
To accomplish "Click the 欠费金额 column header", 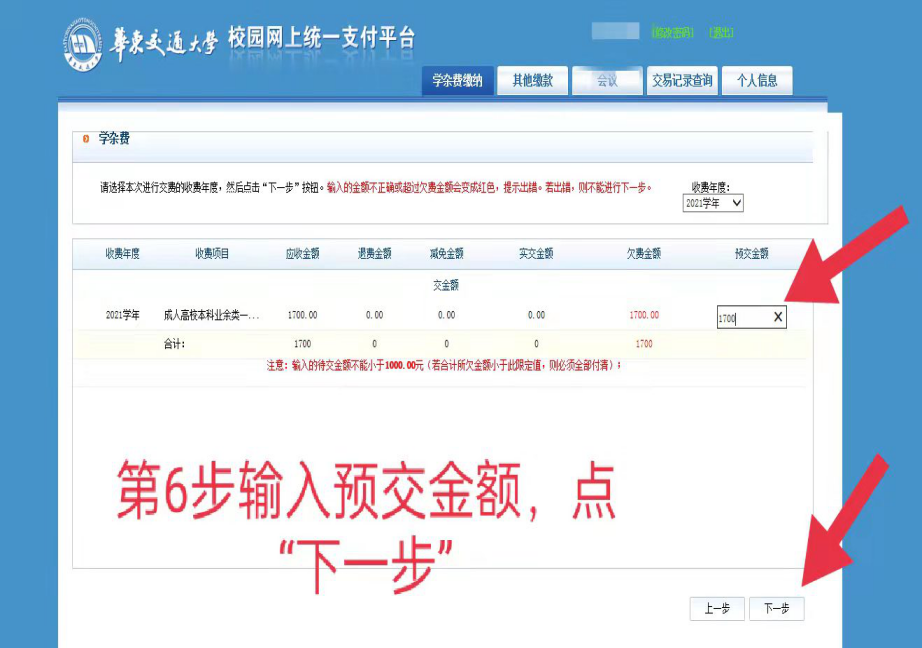I will point(644,254).
